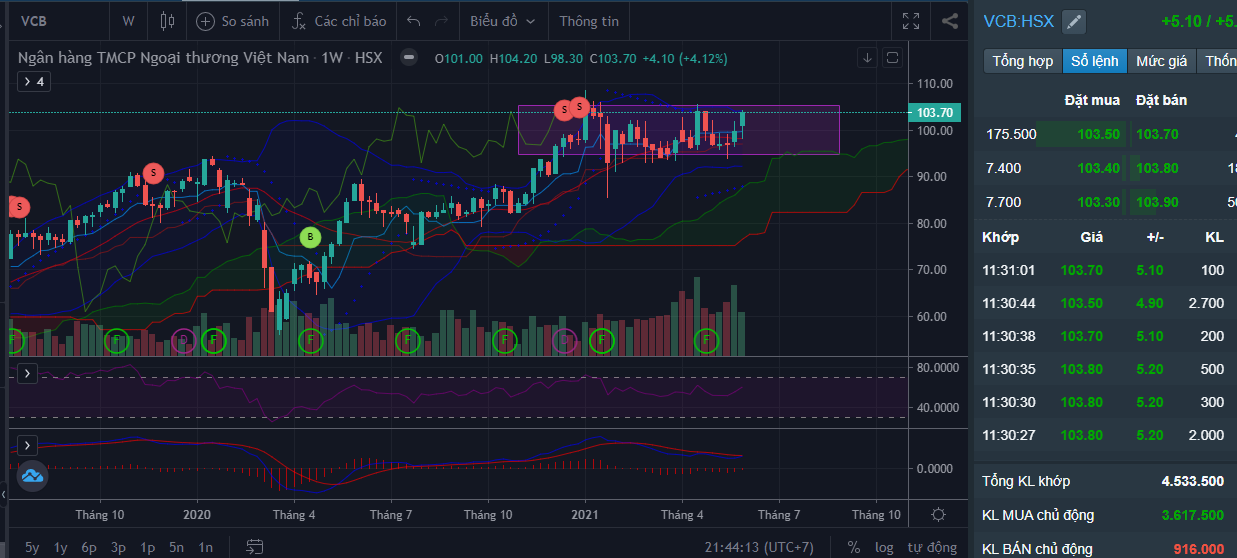Open the W timeframe interval selector
The width and height of the screenshot is (1237, 558).
pyautogui.click(x=128, y=20)
